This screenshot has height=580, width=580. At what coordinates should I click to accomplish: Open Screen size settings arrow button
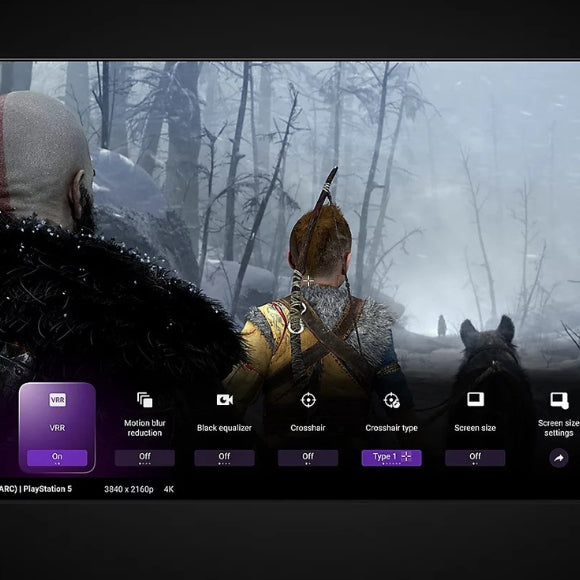559,458
